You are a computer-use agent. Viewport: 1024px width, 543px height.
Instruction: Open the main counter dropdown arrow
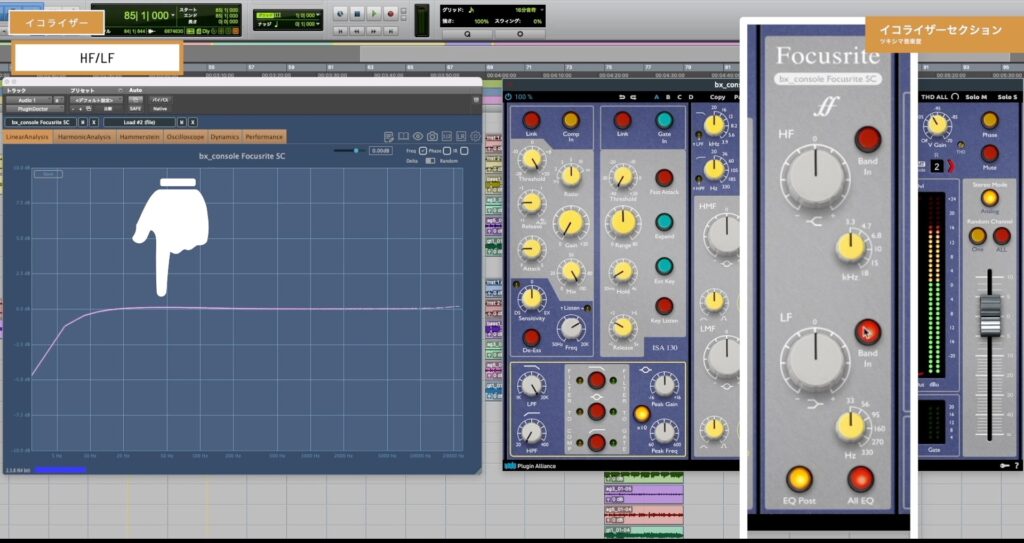tap(172, 15)
